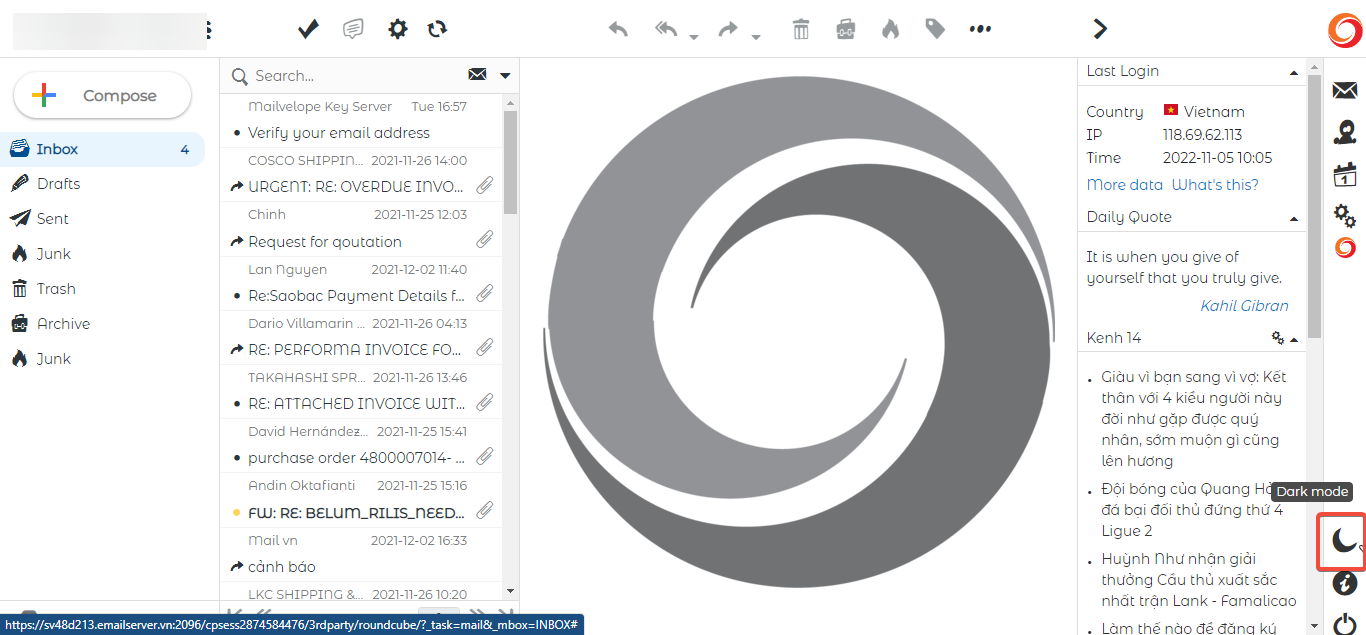Image resolution: width=1366 pixels, height=635 pixels.
Task: Click the 'Kahil Gibran' author link
Action: click(1244, 306)
